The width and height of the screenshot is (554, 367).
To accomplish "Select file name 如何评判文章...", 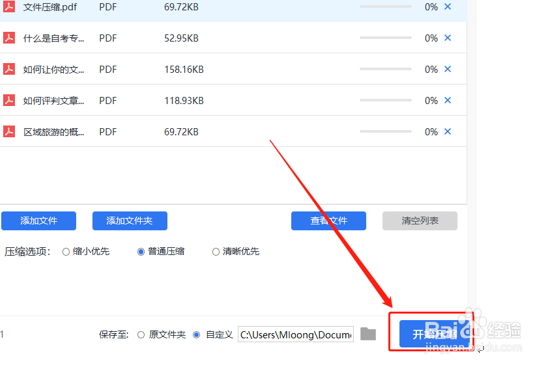I will coord(54,101).
